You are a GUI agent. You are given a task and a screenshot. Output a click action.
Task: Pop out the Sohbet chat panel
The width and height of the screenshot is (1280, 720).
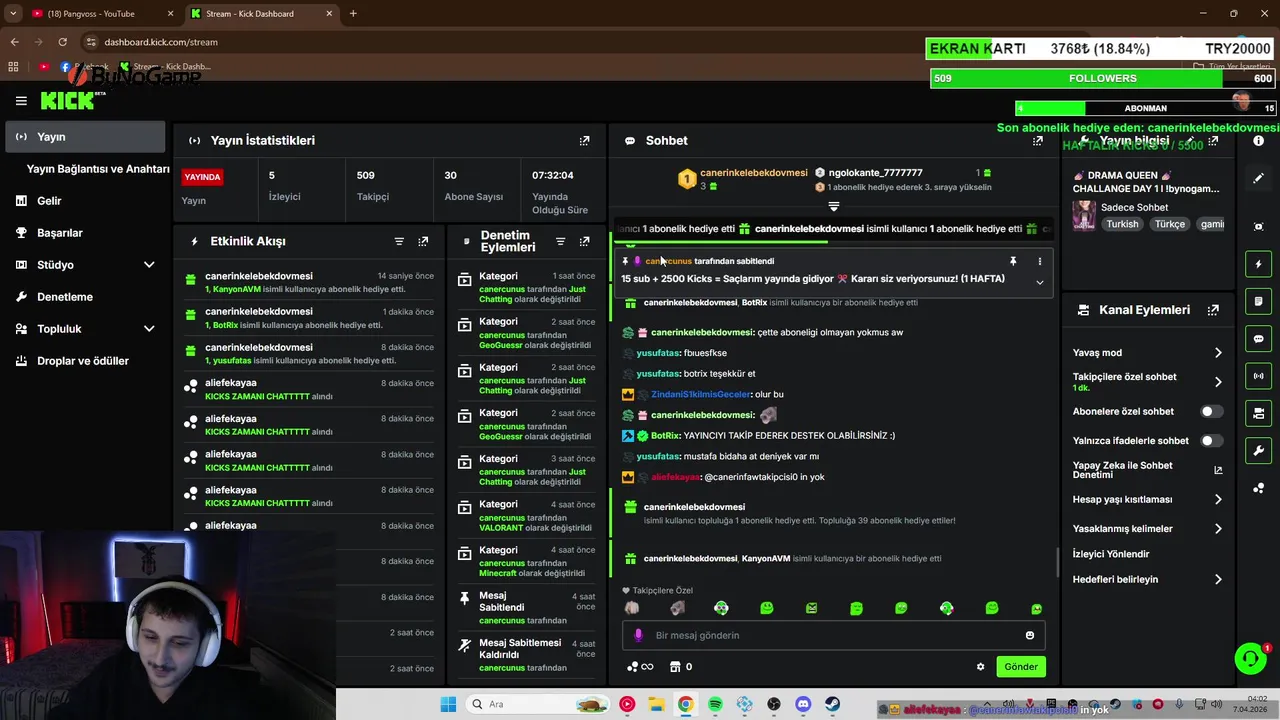(x=1038, y=141)
